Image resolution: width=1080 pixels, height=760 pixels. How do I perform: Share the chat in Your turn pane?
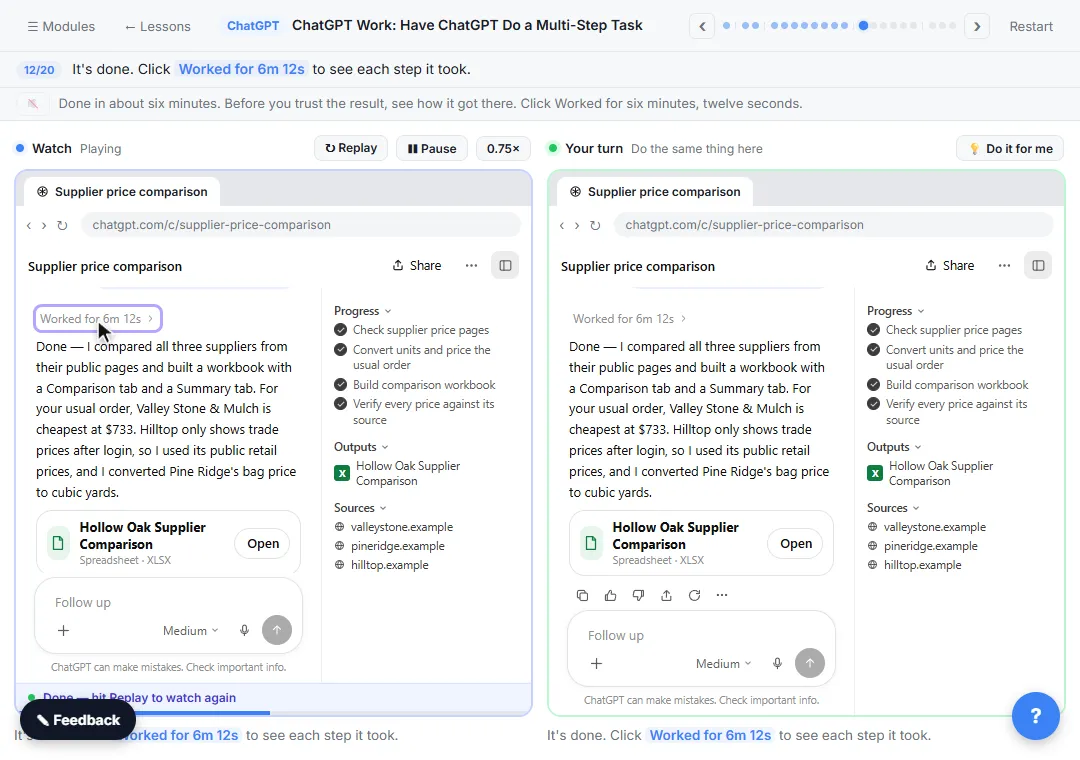950,265
